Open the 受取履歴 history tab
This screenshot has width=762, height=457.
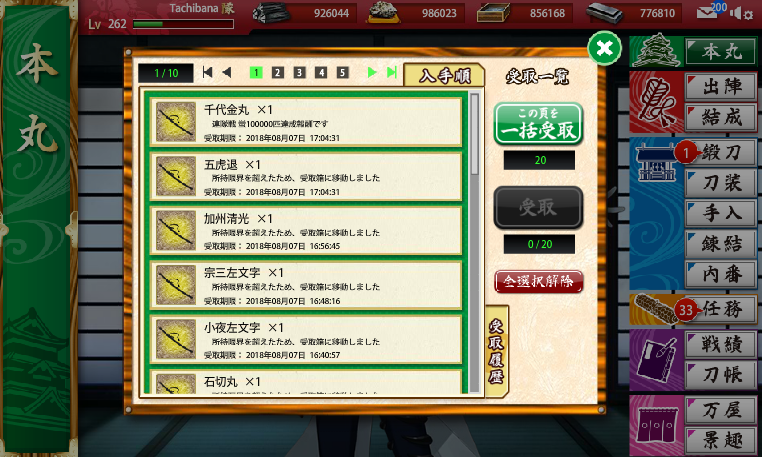(496, 351)
